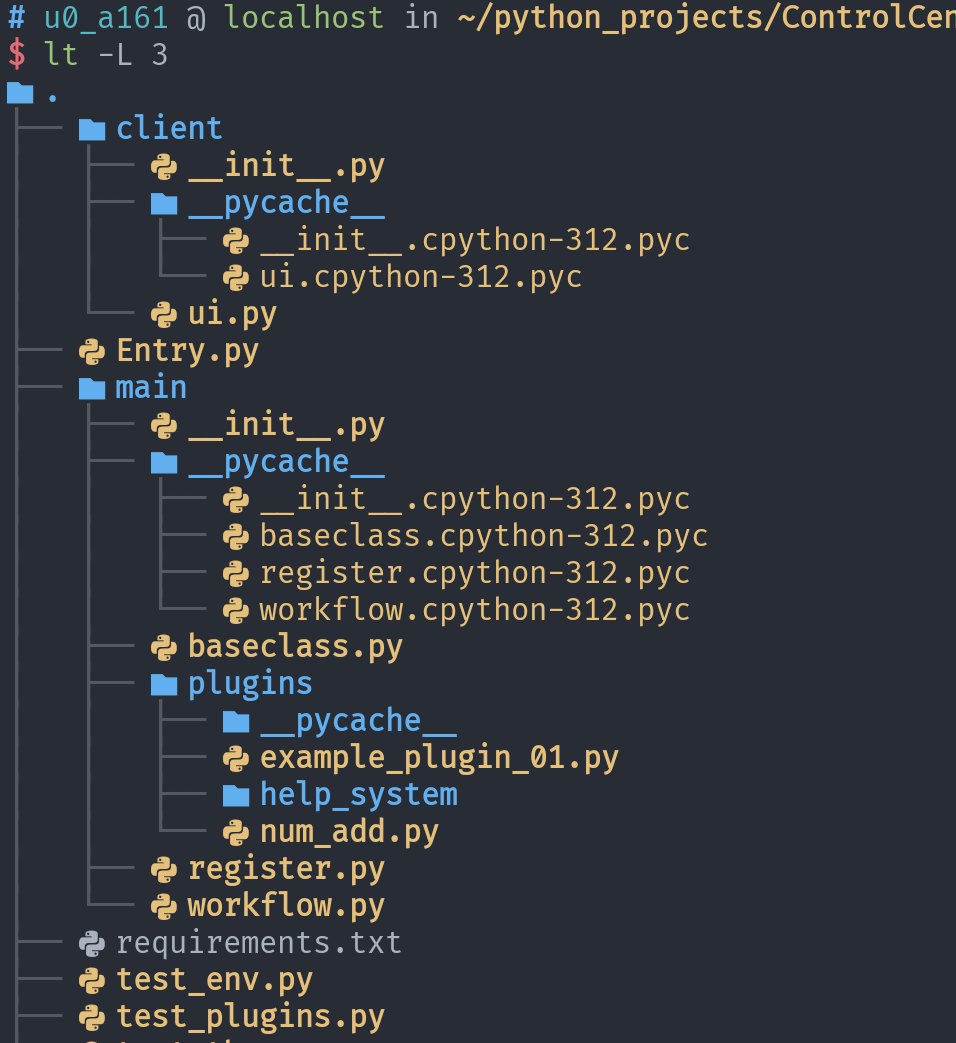Click the register.py file name
This screenshot has width=956, height=1043.
[x=286, y=869]
